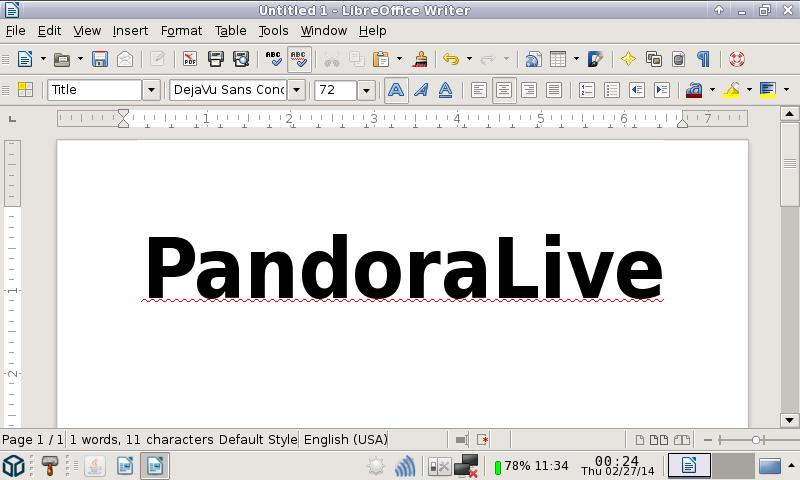Click the Redo arrow
The image size is (800, 480).
(488, 59)
